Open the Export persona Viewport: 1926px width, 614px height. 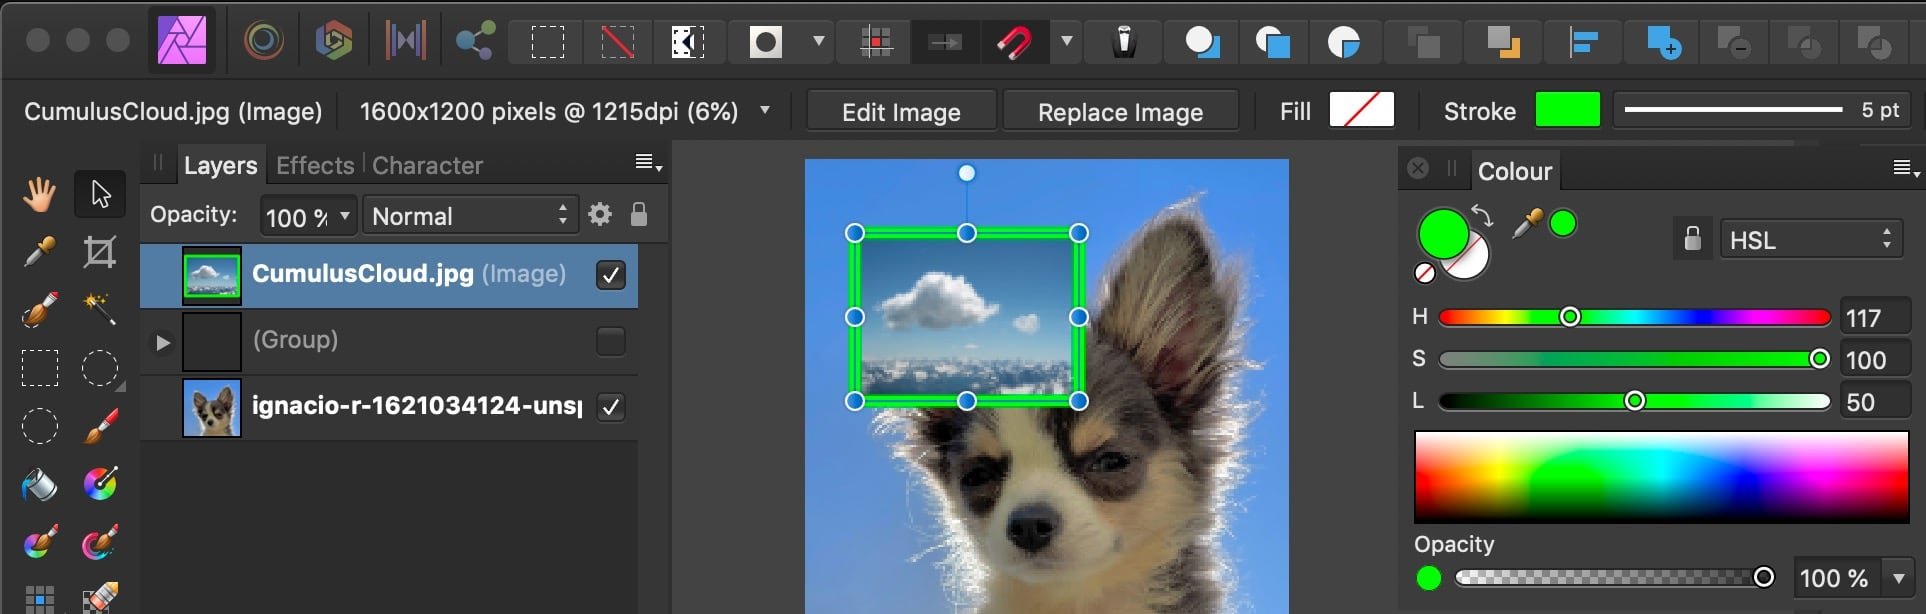tap(475, 41)
